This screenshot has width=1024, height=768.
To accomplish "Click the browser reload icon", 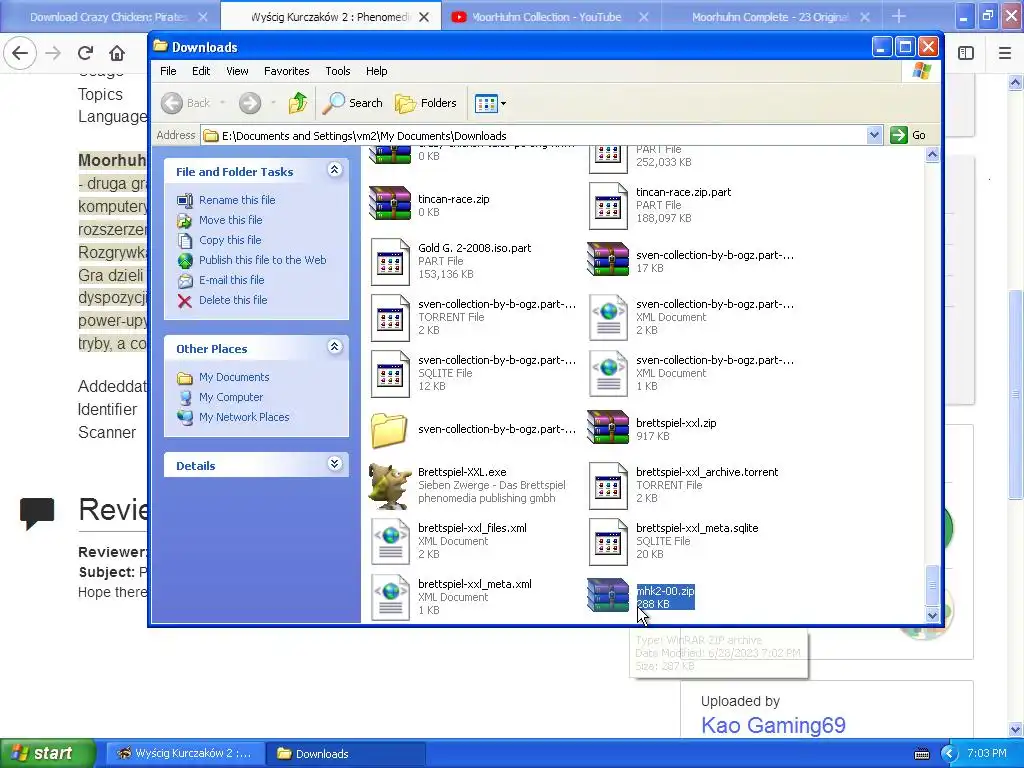I will click(85, 53).
